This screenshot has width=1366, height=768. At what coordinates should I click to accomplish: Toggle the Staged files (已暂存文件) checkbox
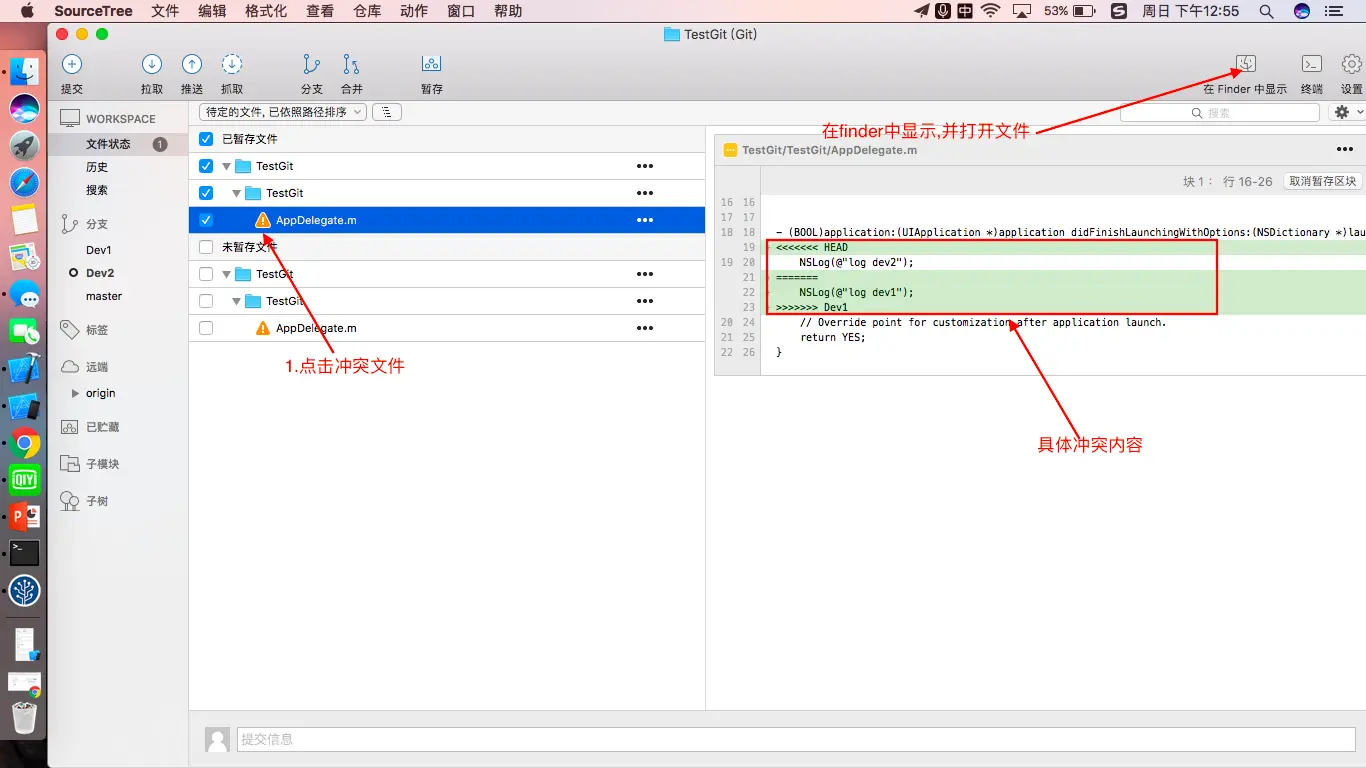pos(206,139)
